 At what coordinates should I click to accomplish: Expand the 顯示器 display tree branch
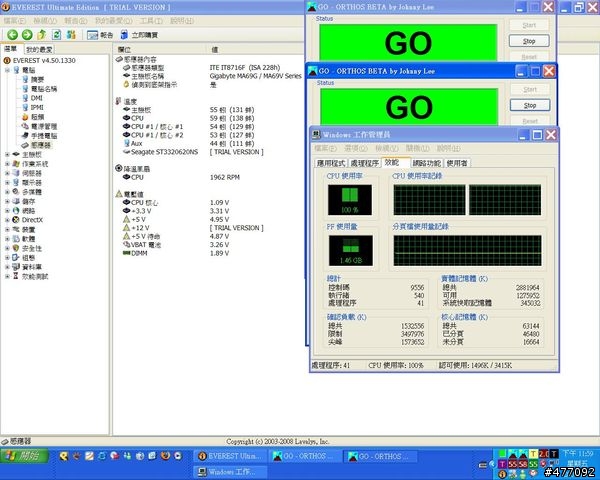(x=7, y=183)
